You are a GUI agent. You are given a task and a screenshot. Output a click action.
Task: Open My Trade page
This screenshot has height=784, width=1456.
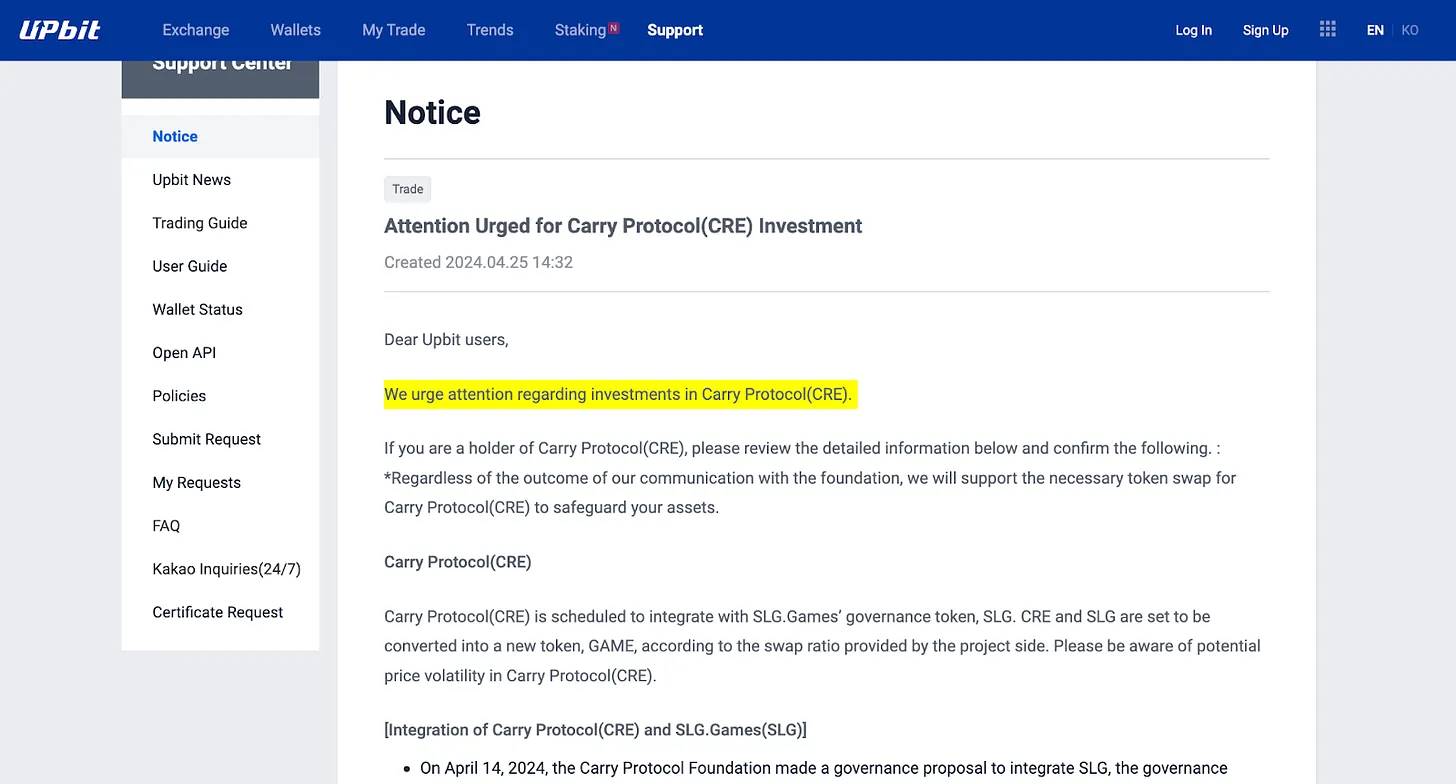tap(394, 30)
